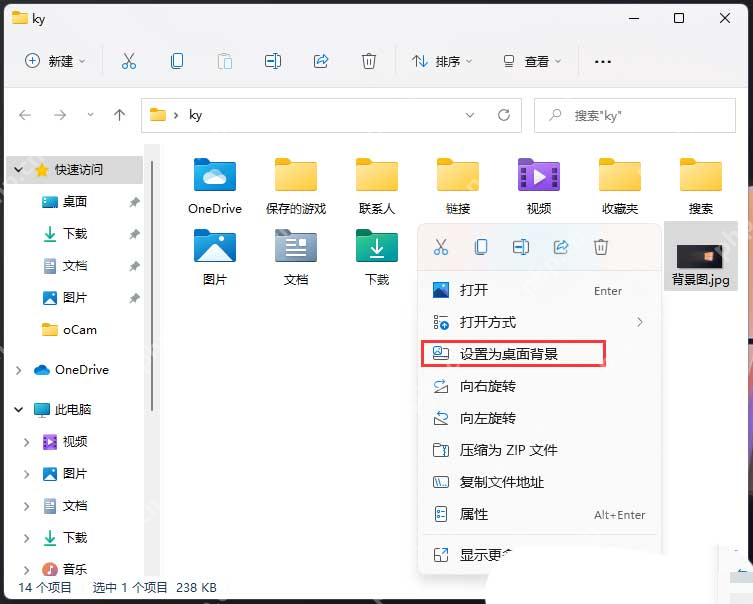The width and height of the screenshot is (753, 604).
Task: Choose 打开 in the context menu
Action: (540, 290)
